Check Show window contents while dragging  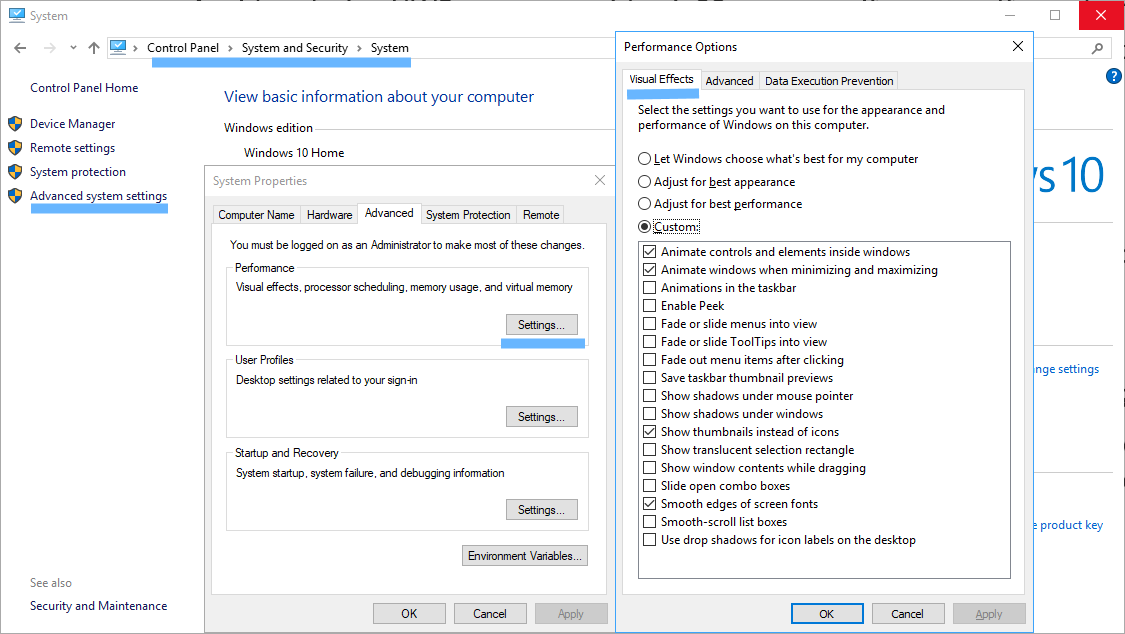tap(649, 468)
